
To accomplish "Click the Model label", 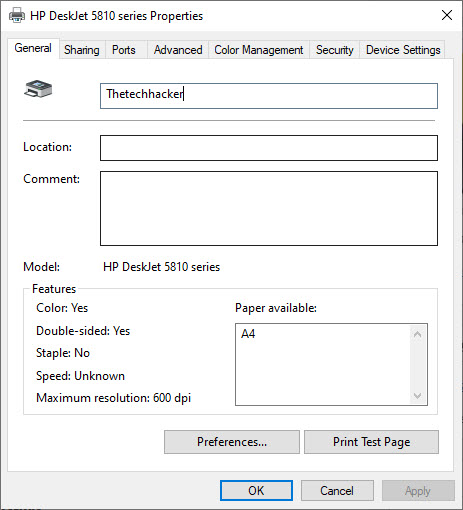I will [41, 267].
